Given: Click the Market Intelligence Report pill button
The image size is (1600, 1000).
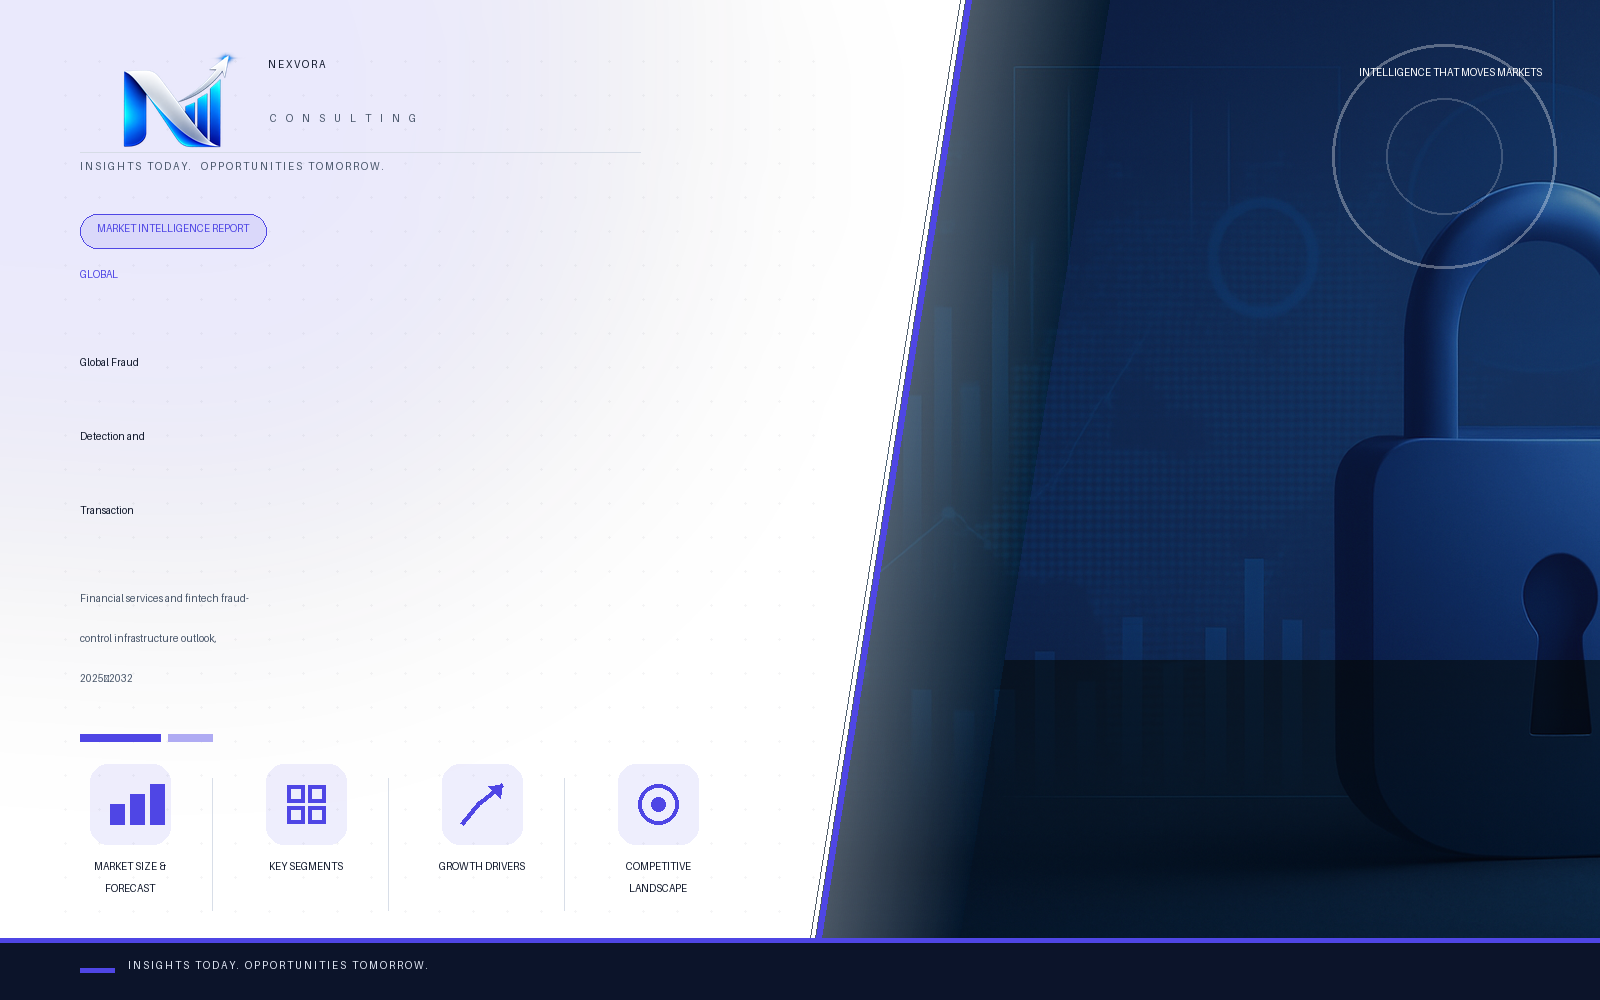Looking at the screenshot, I should pos(173,231).
